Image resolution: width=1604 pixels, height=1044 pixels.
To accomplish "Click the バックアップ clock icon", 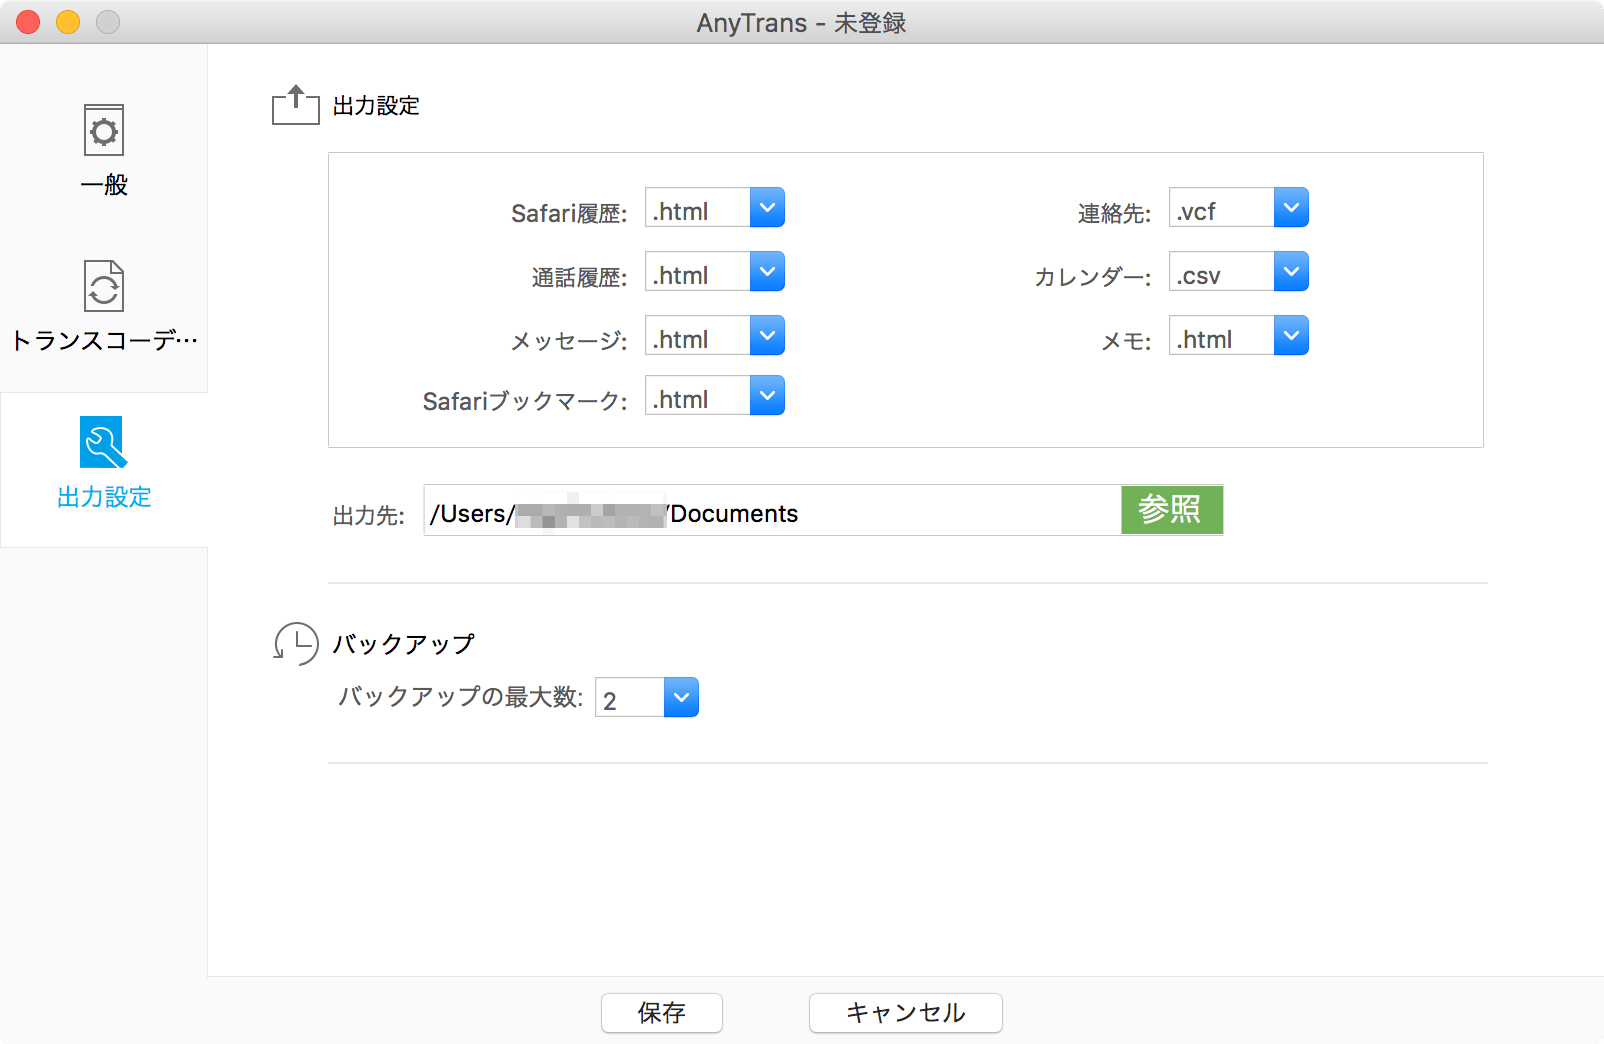I will [x=296, y=643].
